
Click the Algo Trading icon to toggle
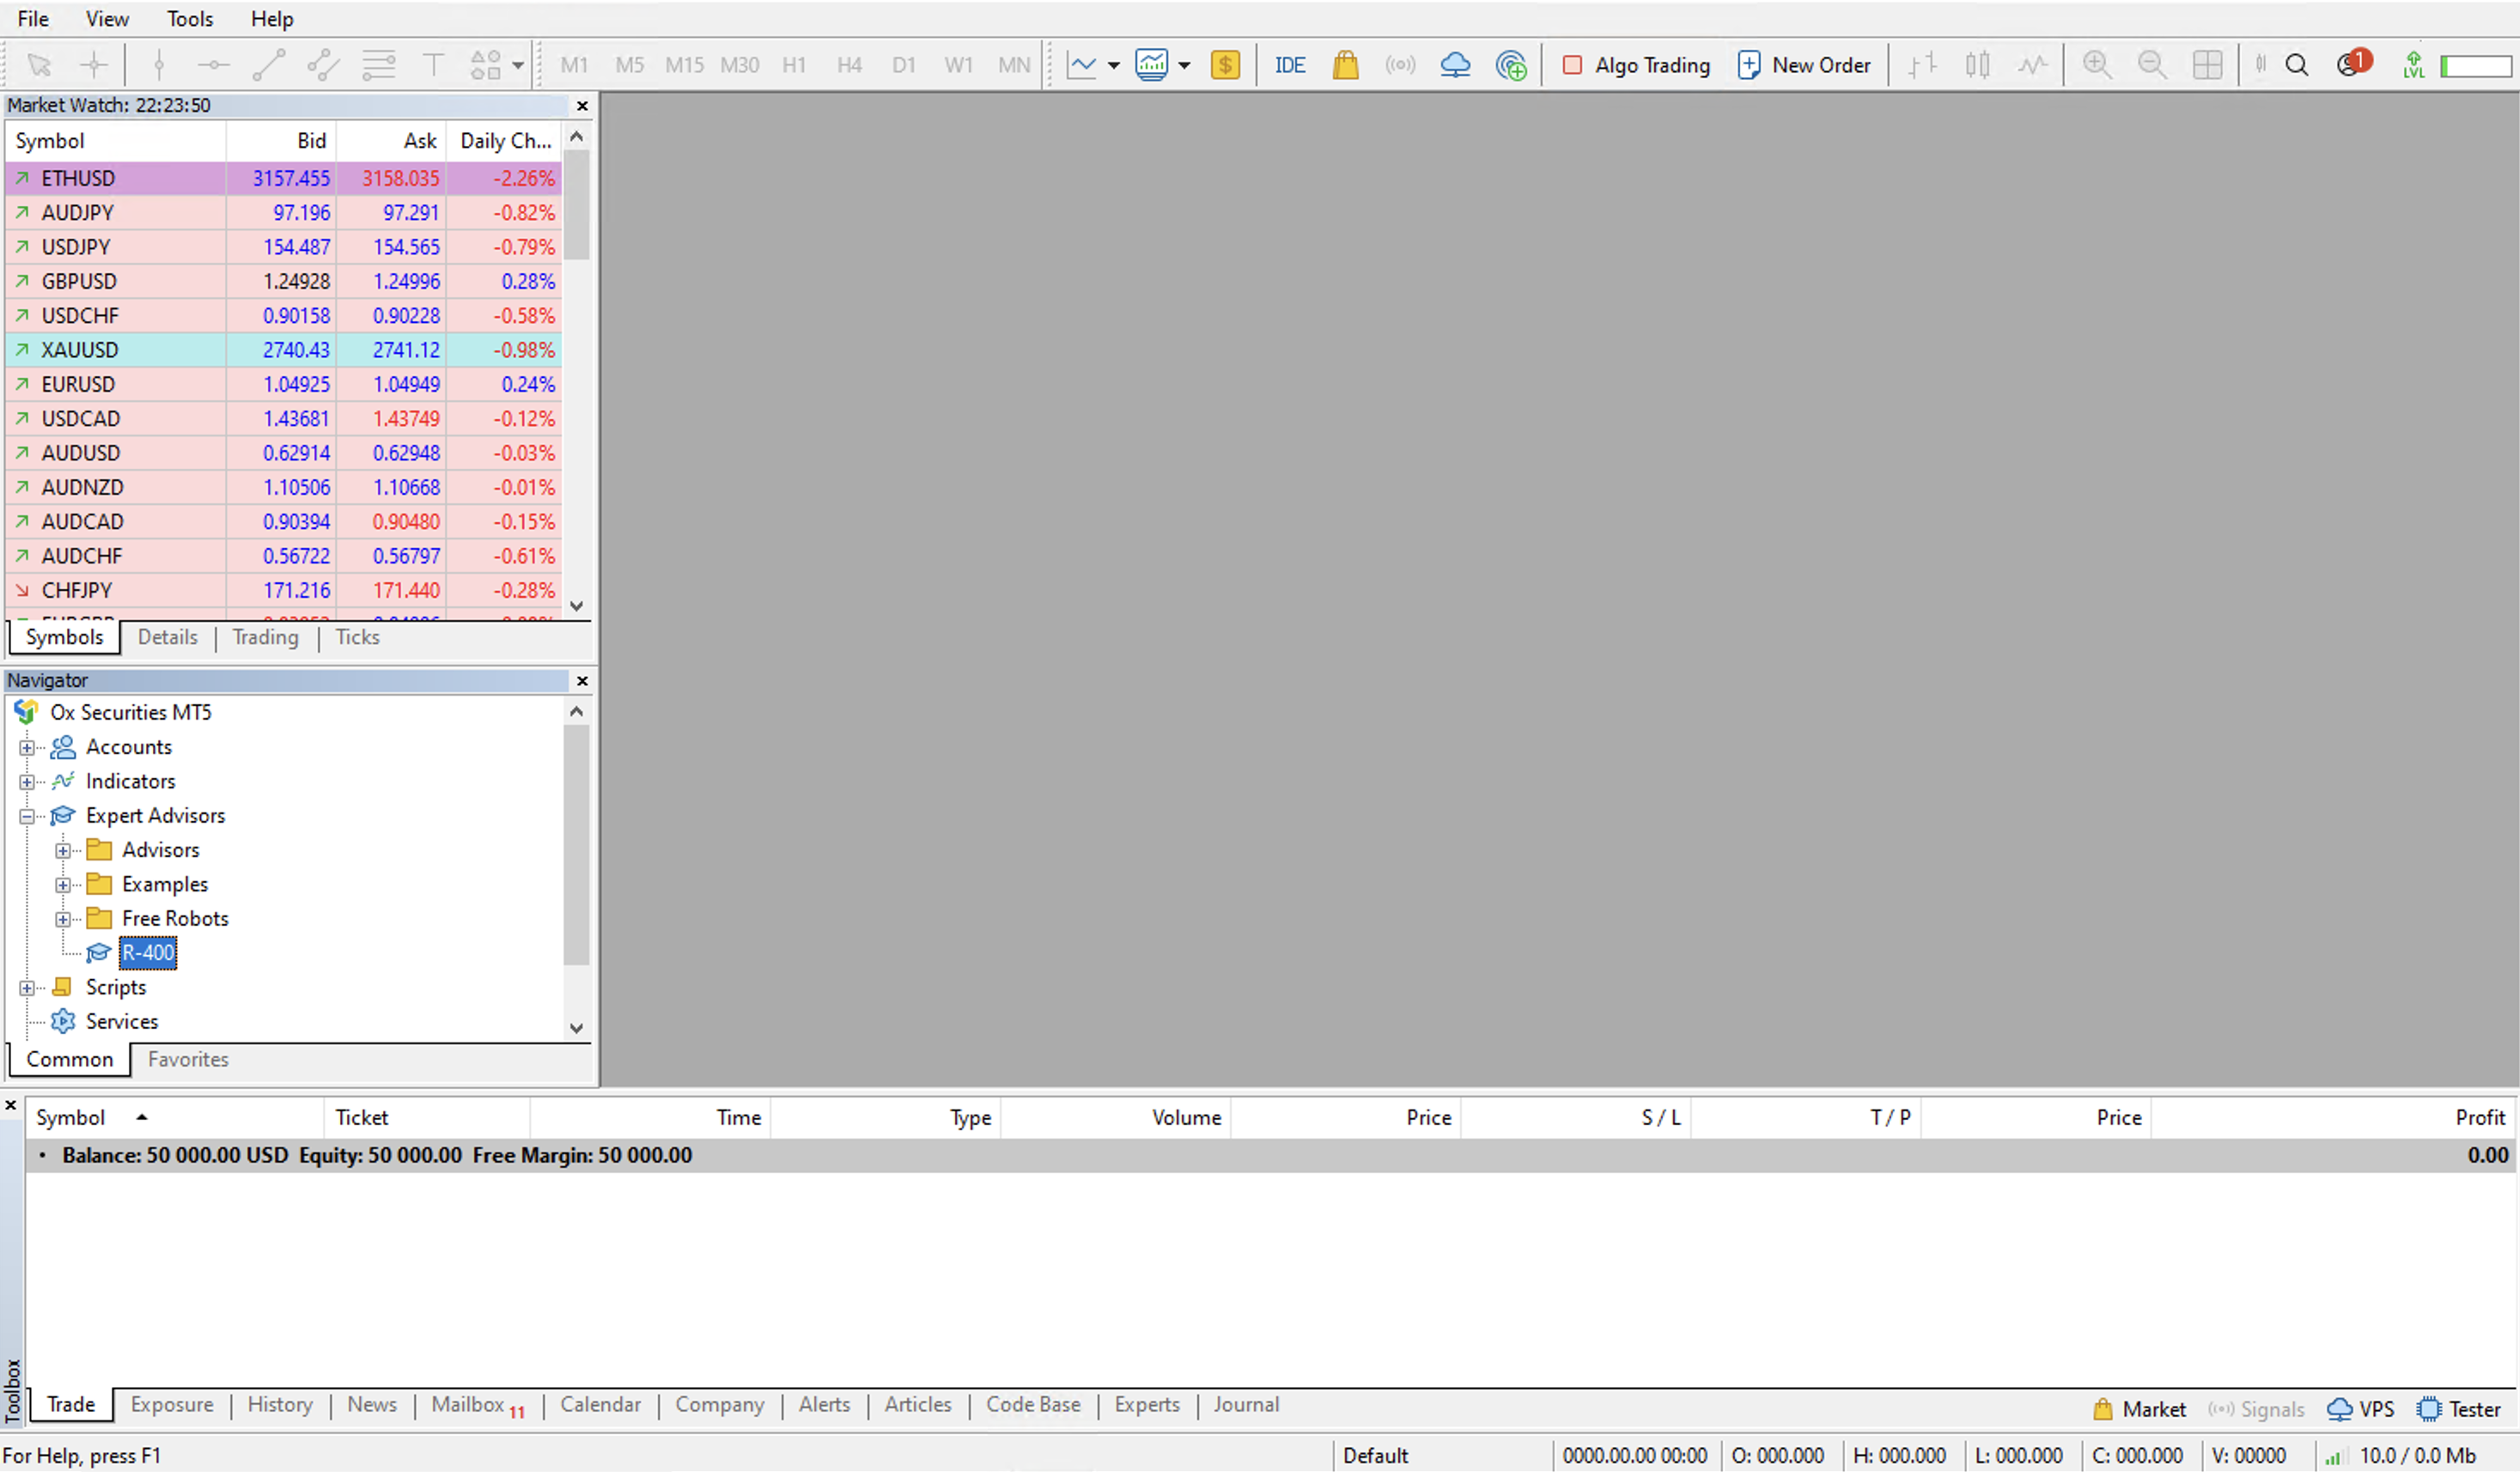(1630, 63)
